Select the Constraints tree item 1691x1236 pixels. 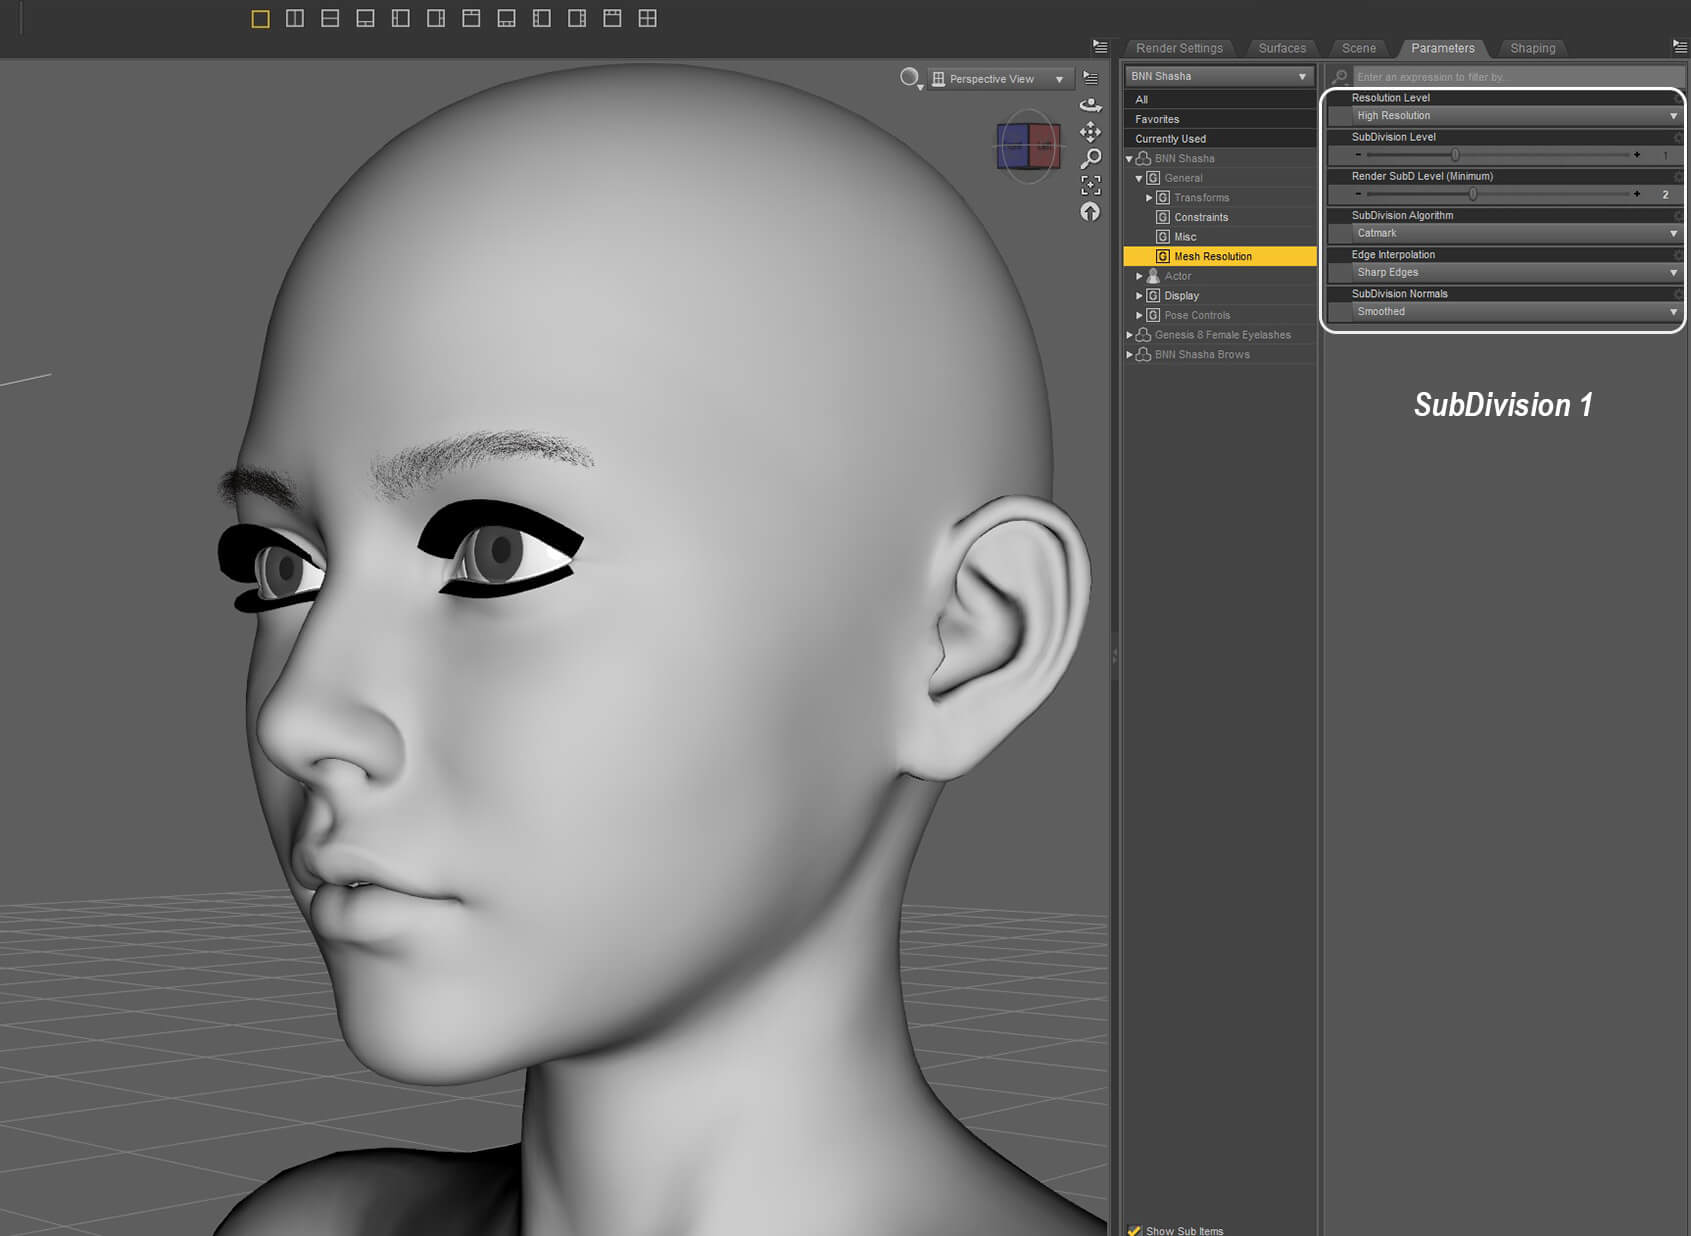click(1201, 217)
